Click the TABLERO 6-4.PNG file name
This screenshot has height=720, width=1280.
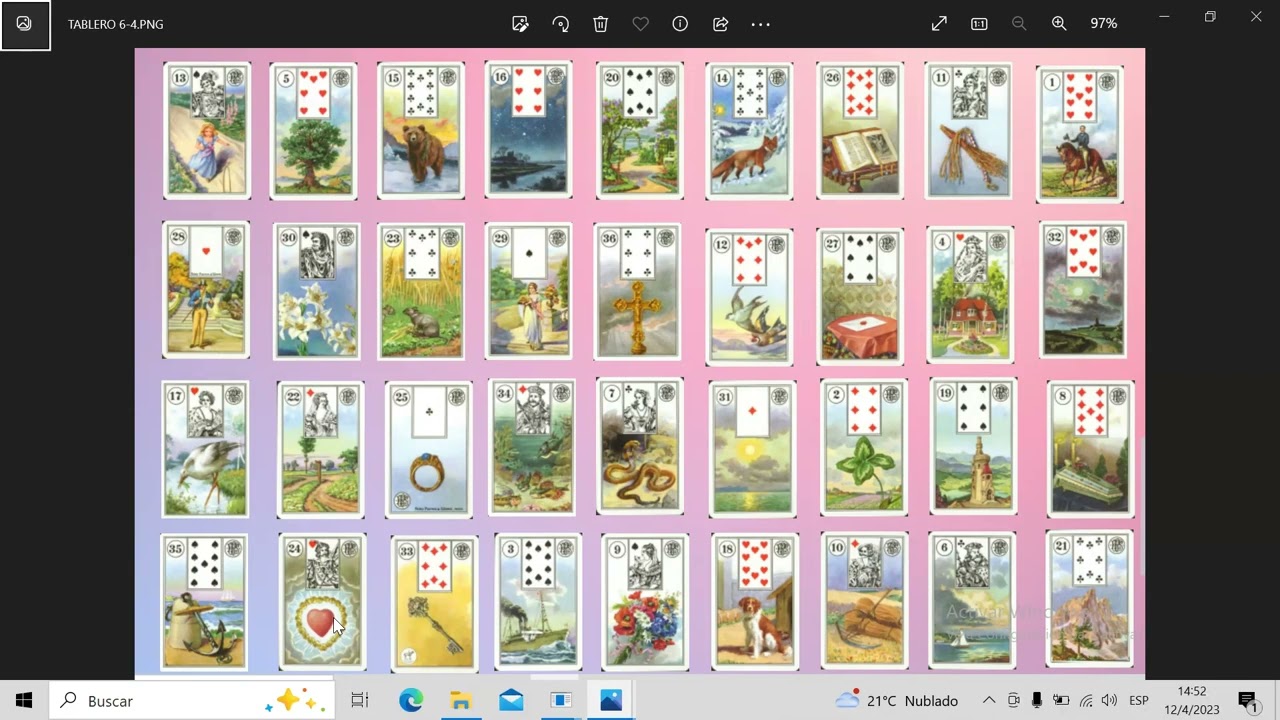[115, 24]
